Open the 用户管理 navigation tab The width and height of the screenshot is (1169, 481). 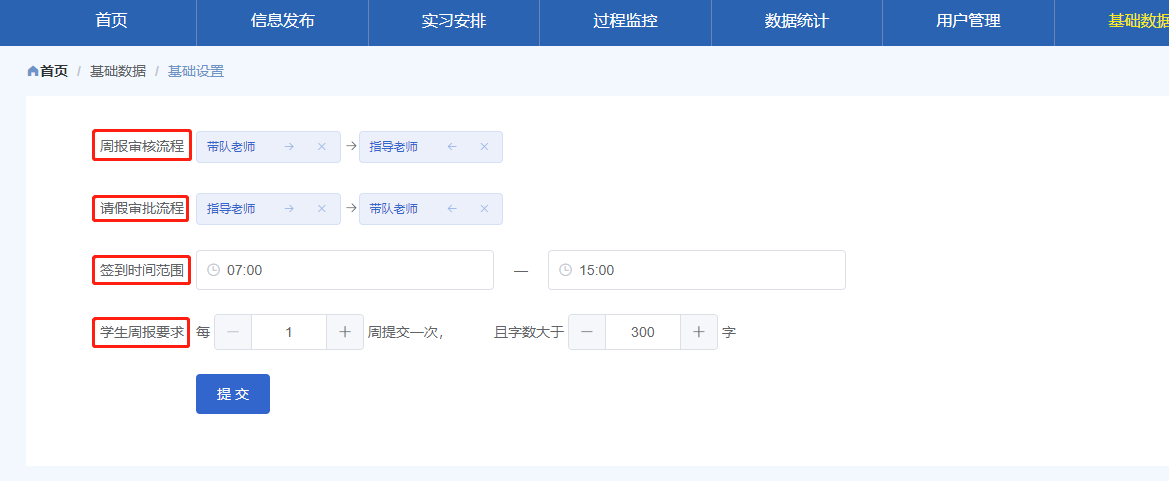pos(968,21)
